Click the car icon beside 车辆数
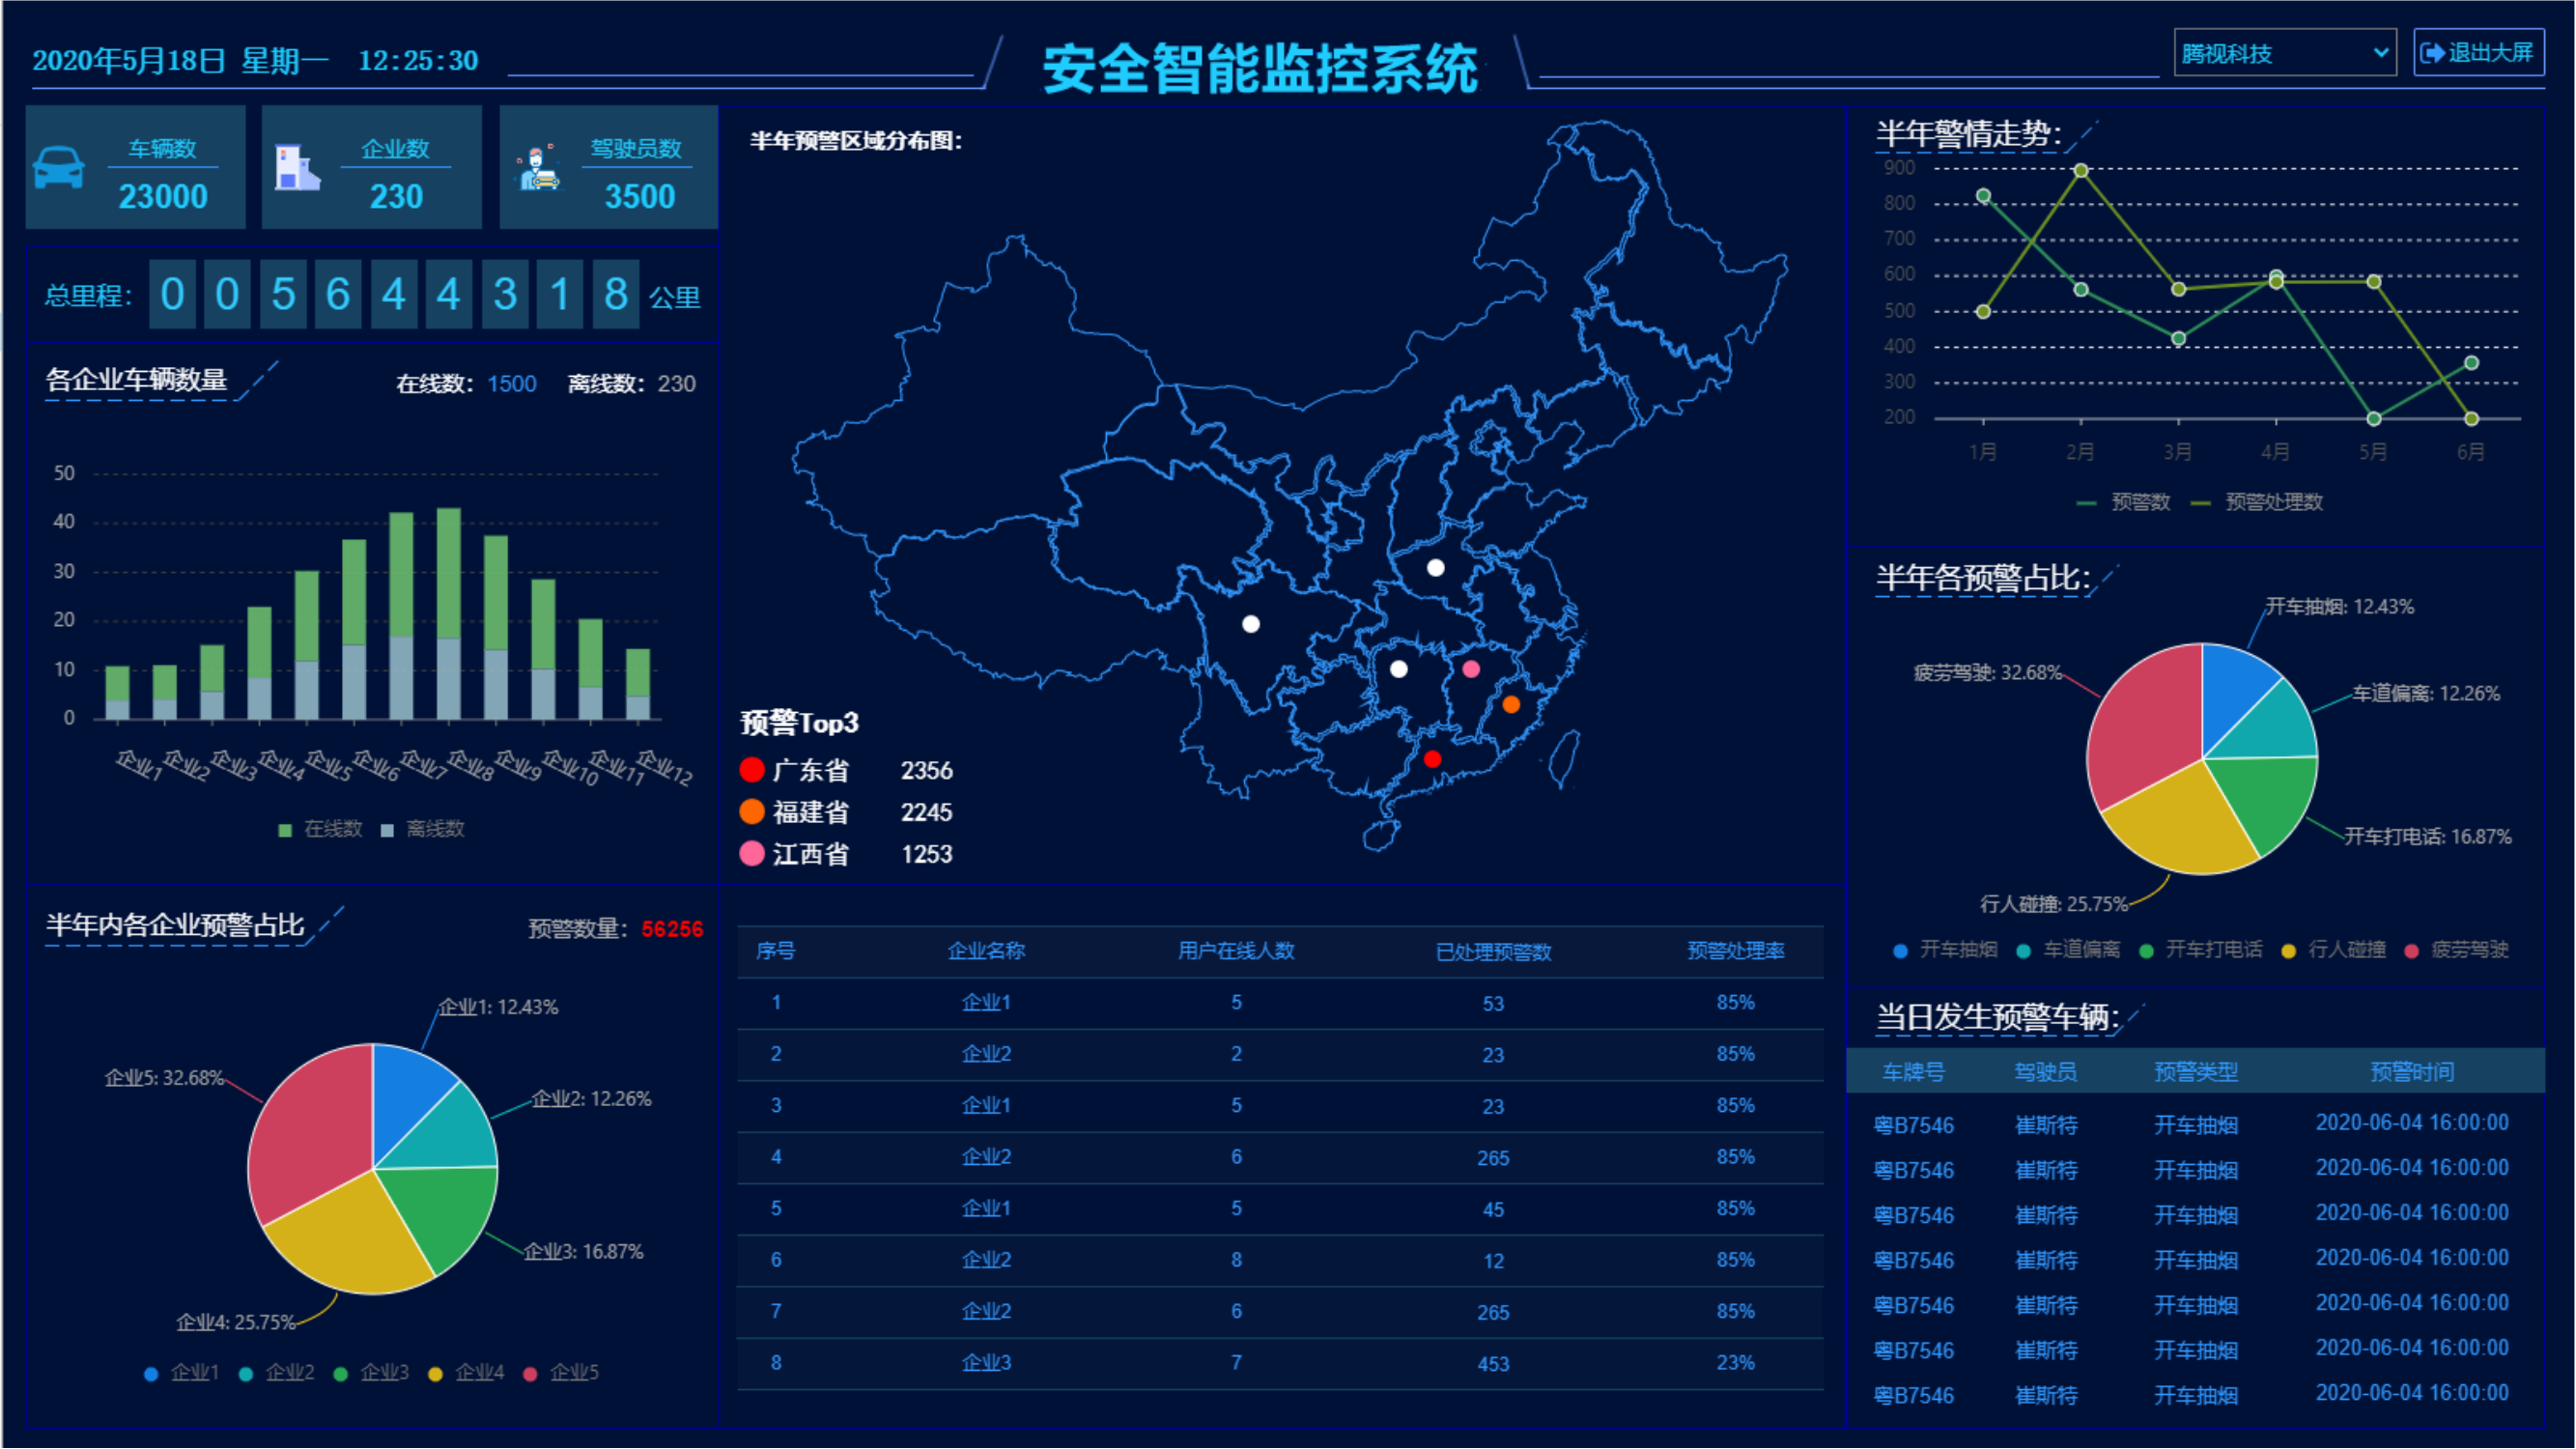Viewport: 2576px width, 1449px height. (58, 168)
